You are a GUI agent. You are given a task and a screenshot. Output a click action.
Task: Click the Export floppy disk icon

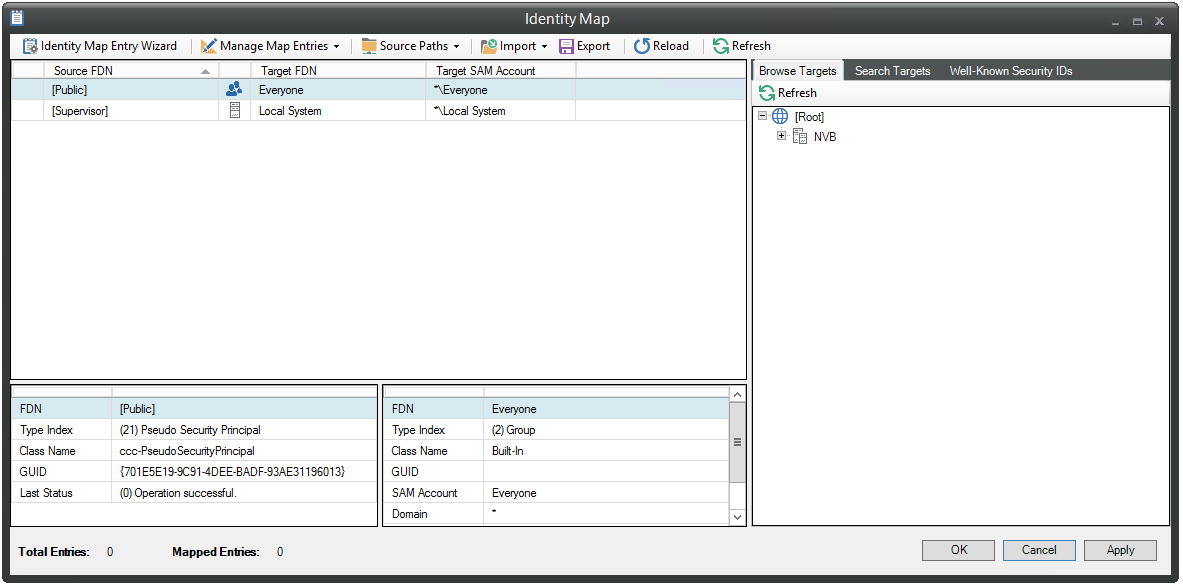(567, 46)
